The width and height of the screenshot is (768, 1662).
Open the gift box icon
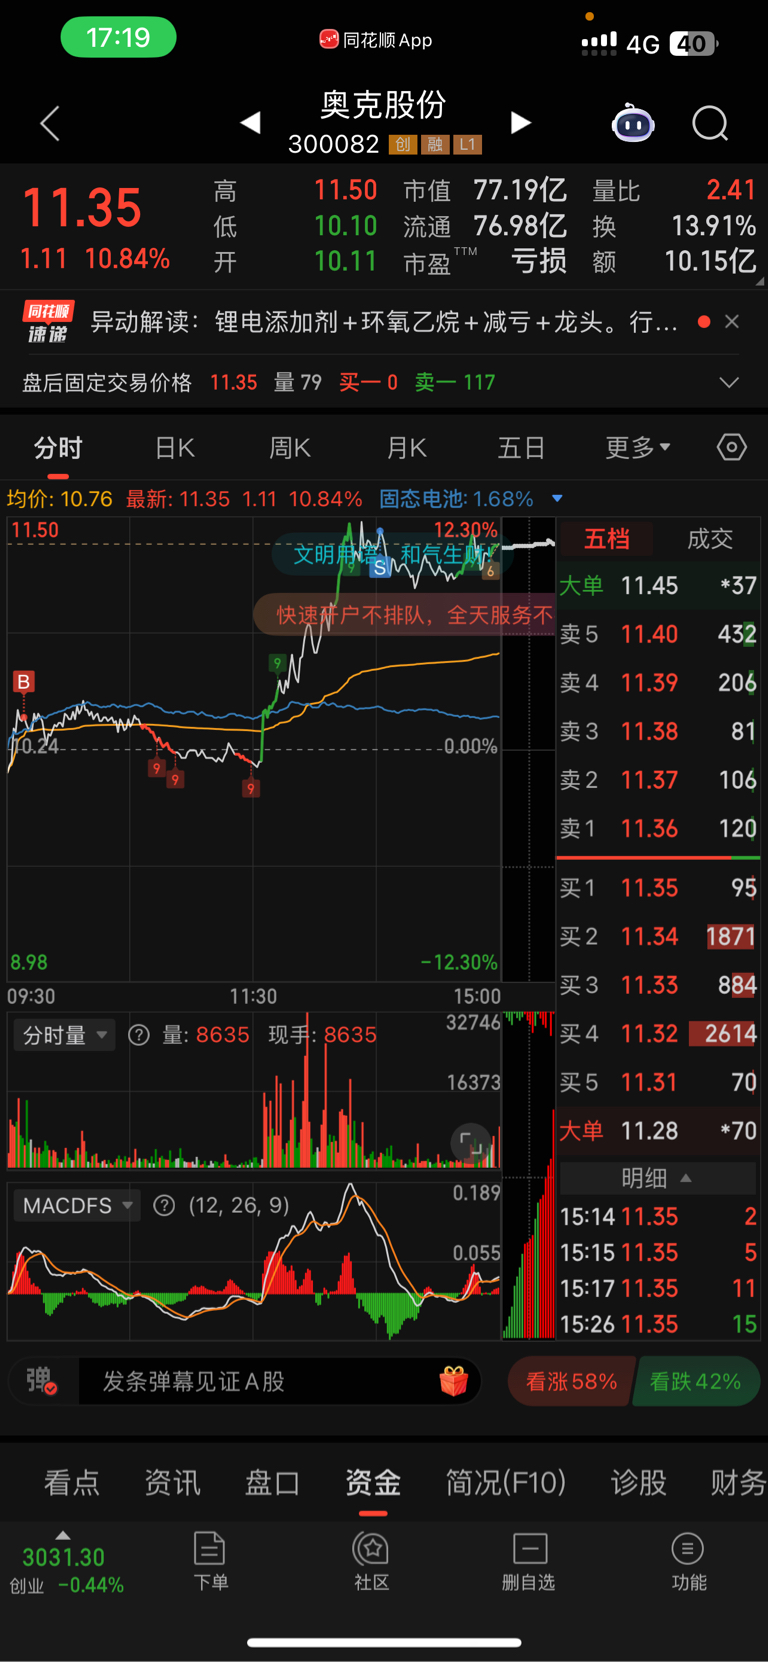click(454, 1381)
